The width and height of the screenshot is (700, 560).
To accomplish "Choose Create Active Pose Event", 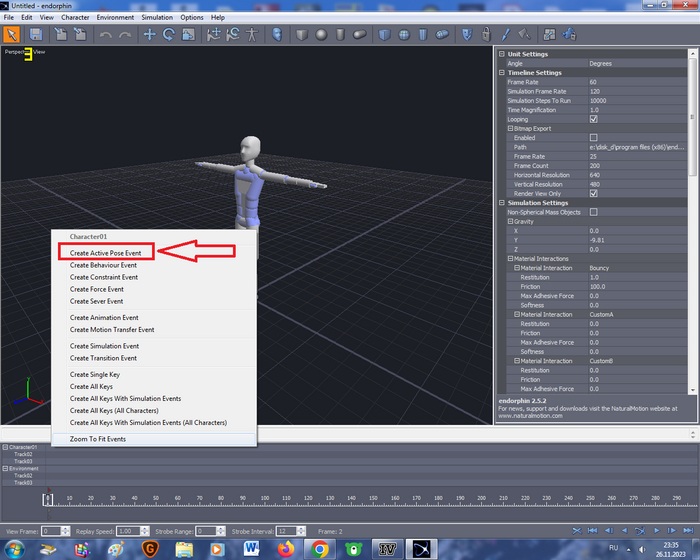I will [105, 253].
